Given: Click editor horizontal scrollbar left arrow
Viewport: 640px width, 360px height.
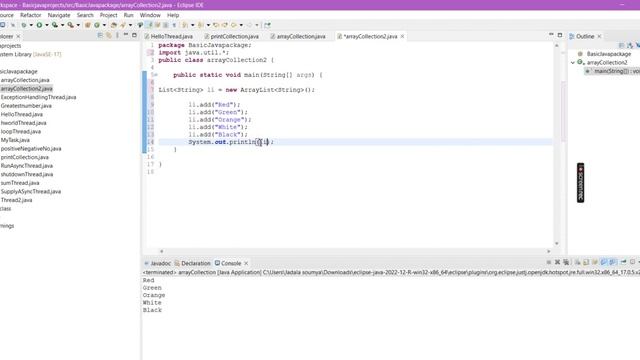Looking at the screenshot, I should (x=162, y=251).
